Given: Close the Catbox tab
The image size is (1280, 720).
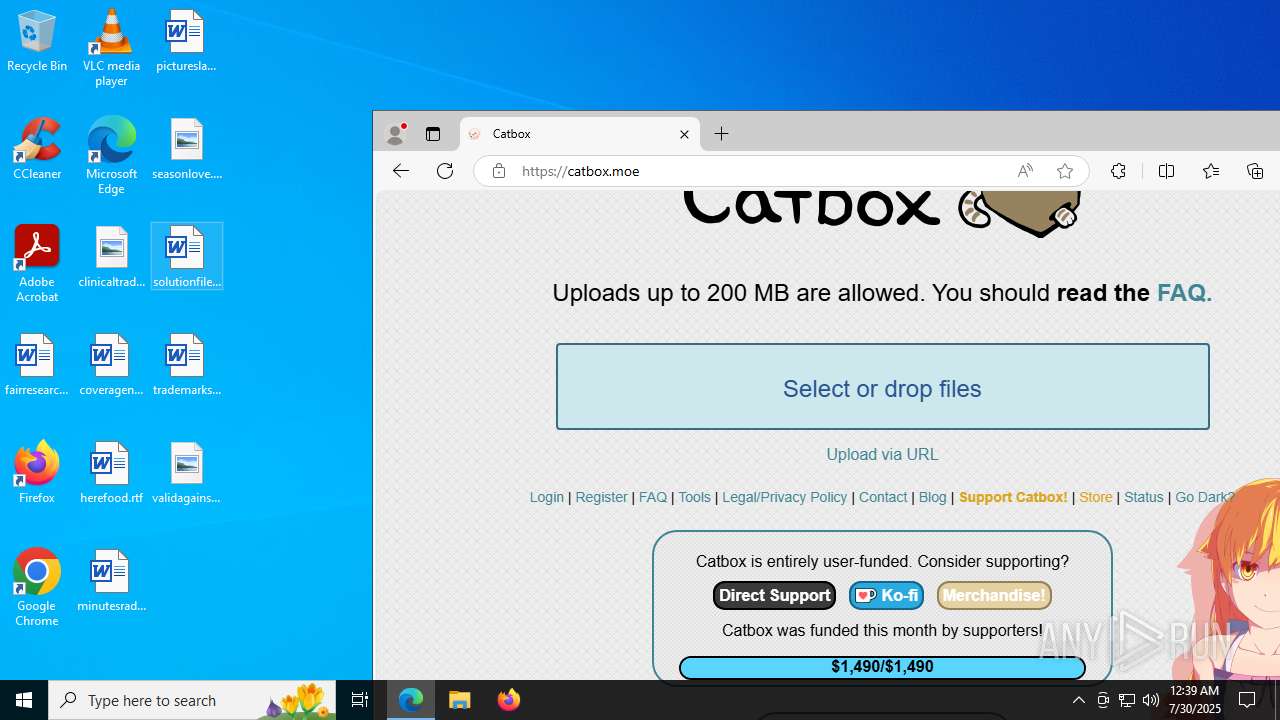Looking at the screenshot, I should point(684,134).
